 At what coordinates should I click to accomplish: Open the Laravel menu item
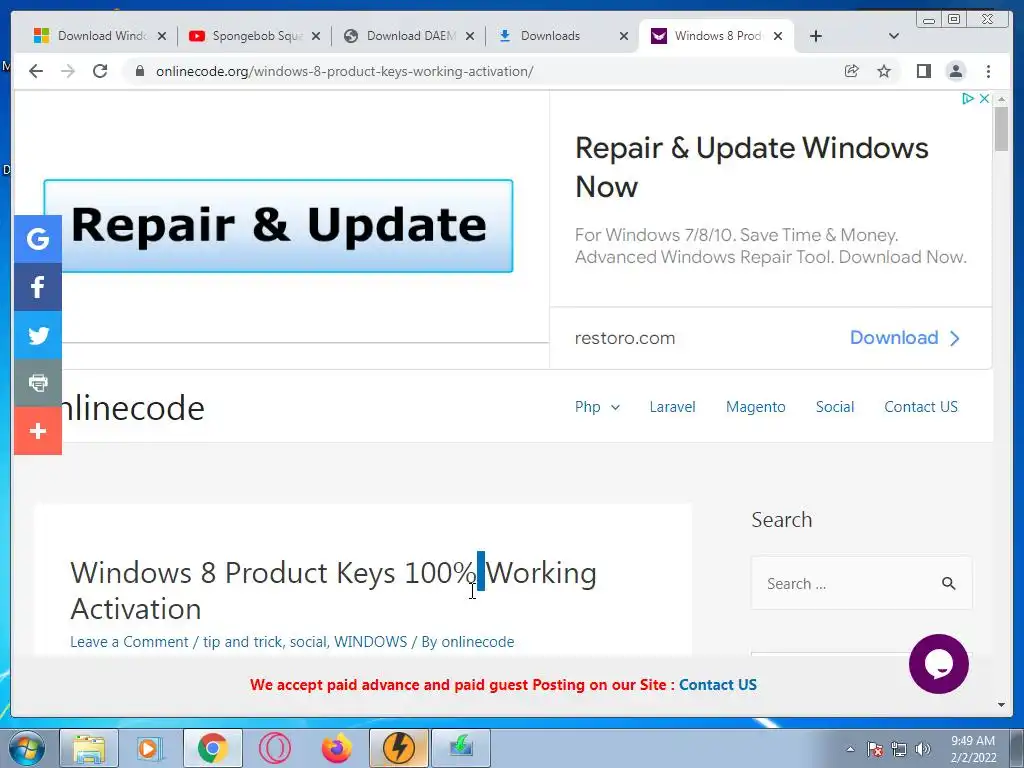[672, 407]
